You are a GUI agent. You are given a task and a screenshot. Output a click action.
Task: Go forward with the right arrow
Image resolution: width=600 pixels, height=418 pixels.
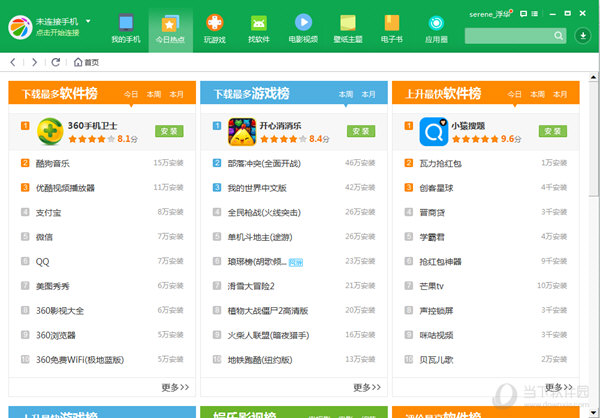tap(34, 62)
